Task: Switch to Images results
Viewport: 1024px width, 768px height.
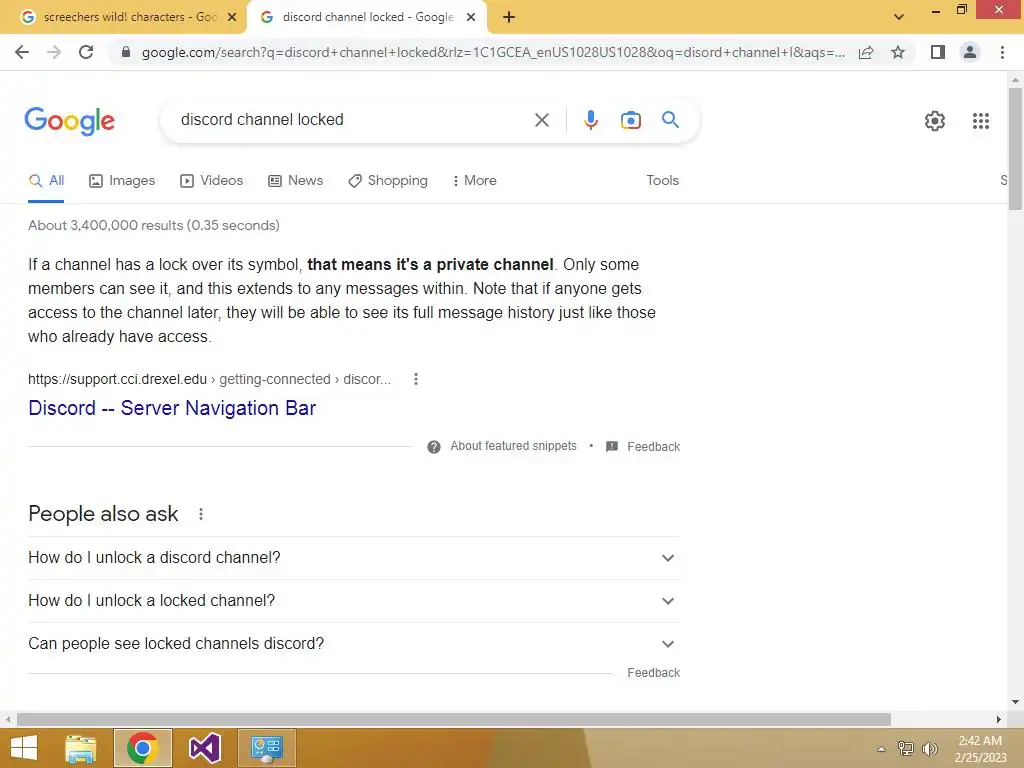Action: pos(122,181)
